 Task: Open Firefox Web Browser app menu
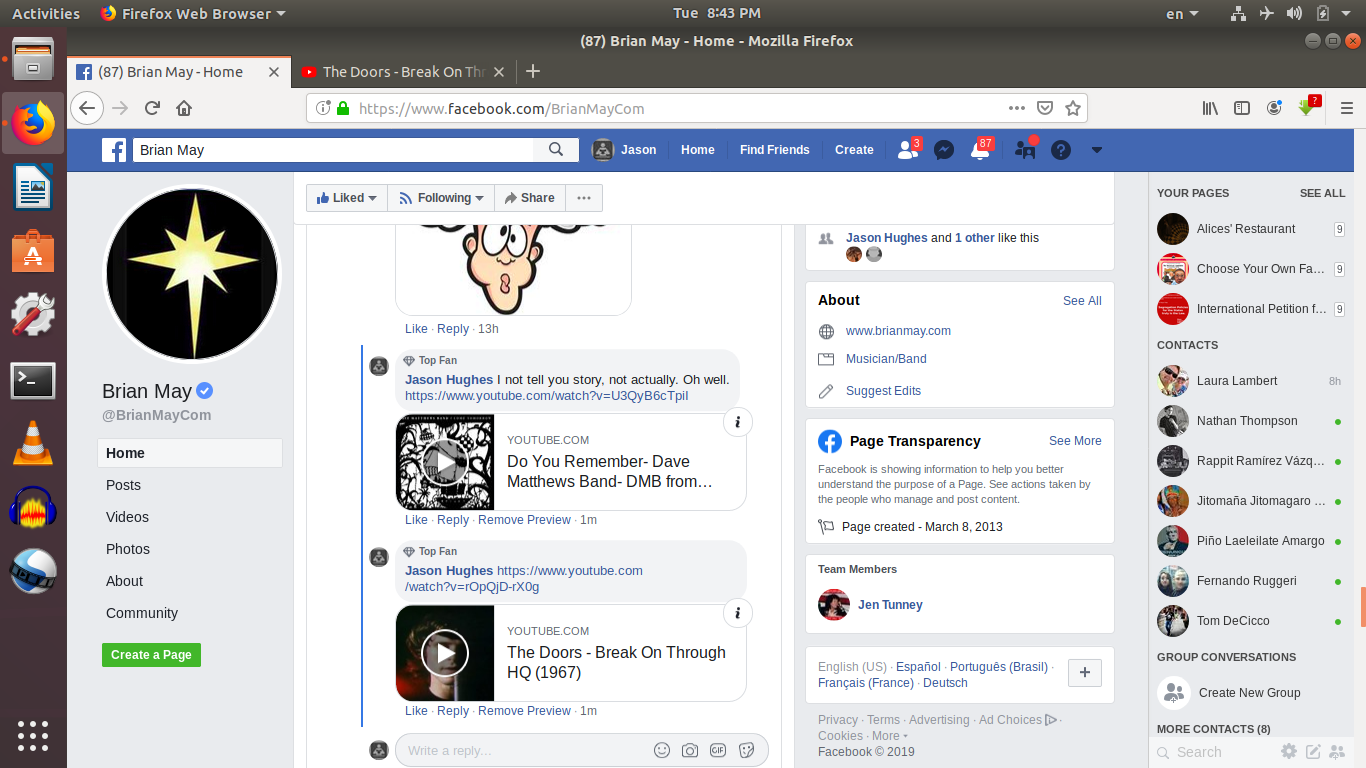[192, 13]
